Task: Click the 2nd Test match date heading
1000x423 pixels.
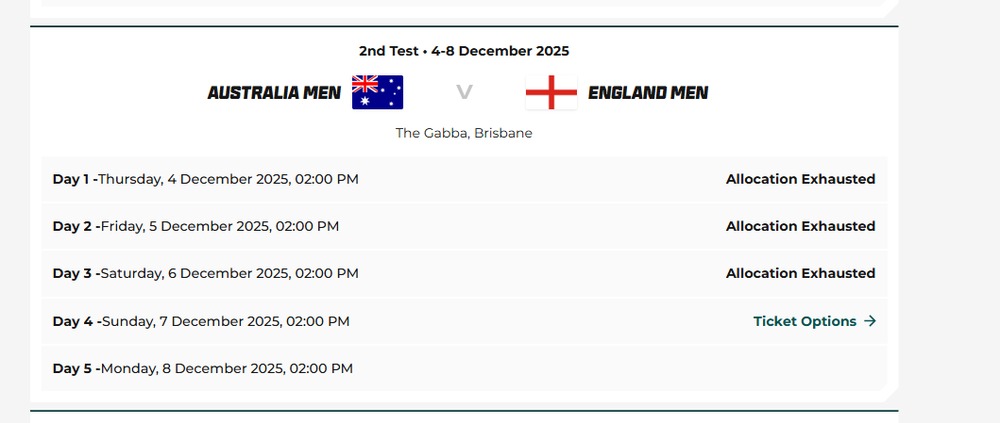Action: [x=464, y=50]
